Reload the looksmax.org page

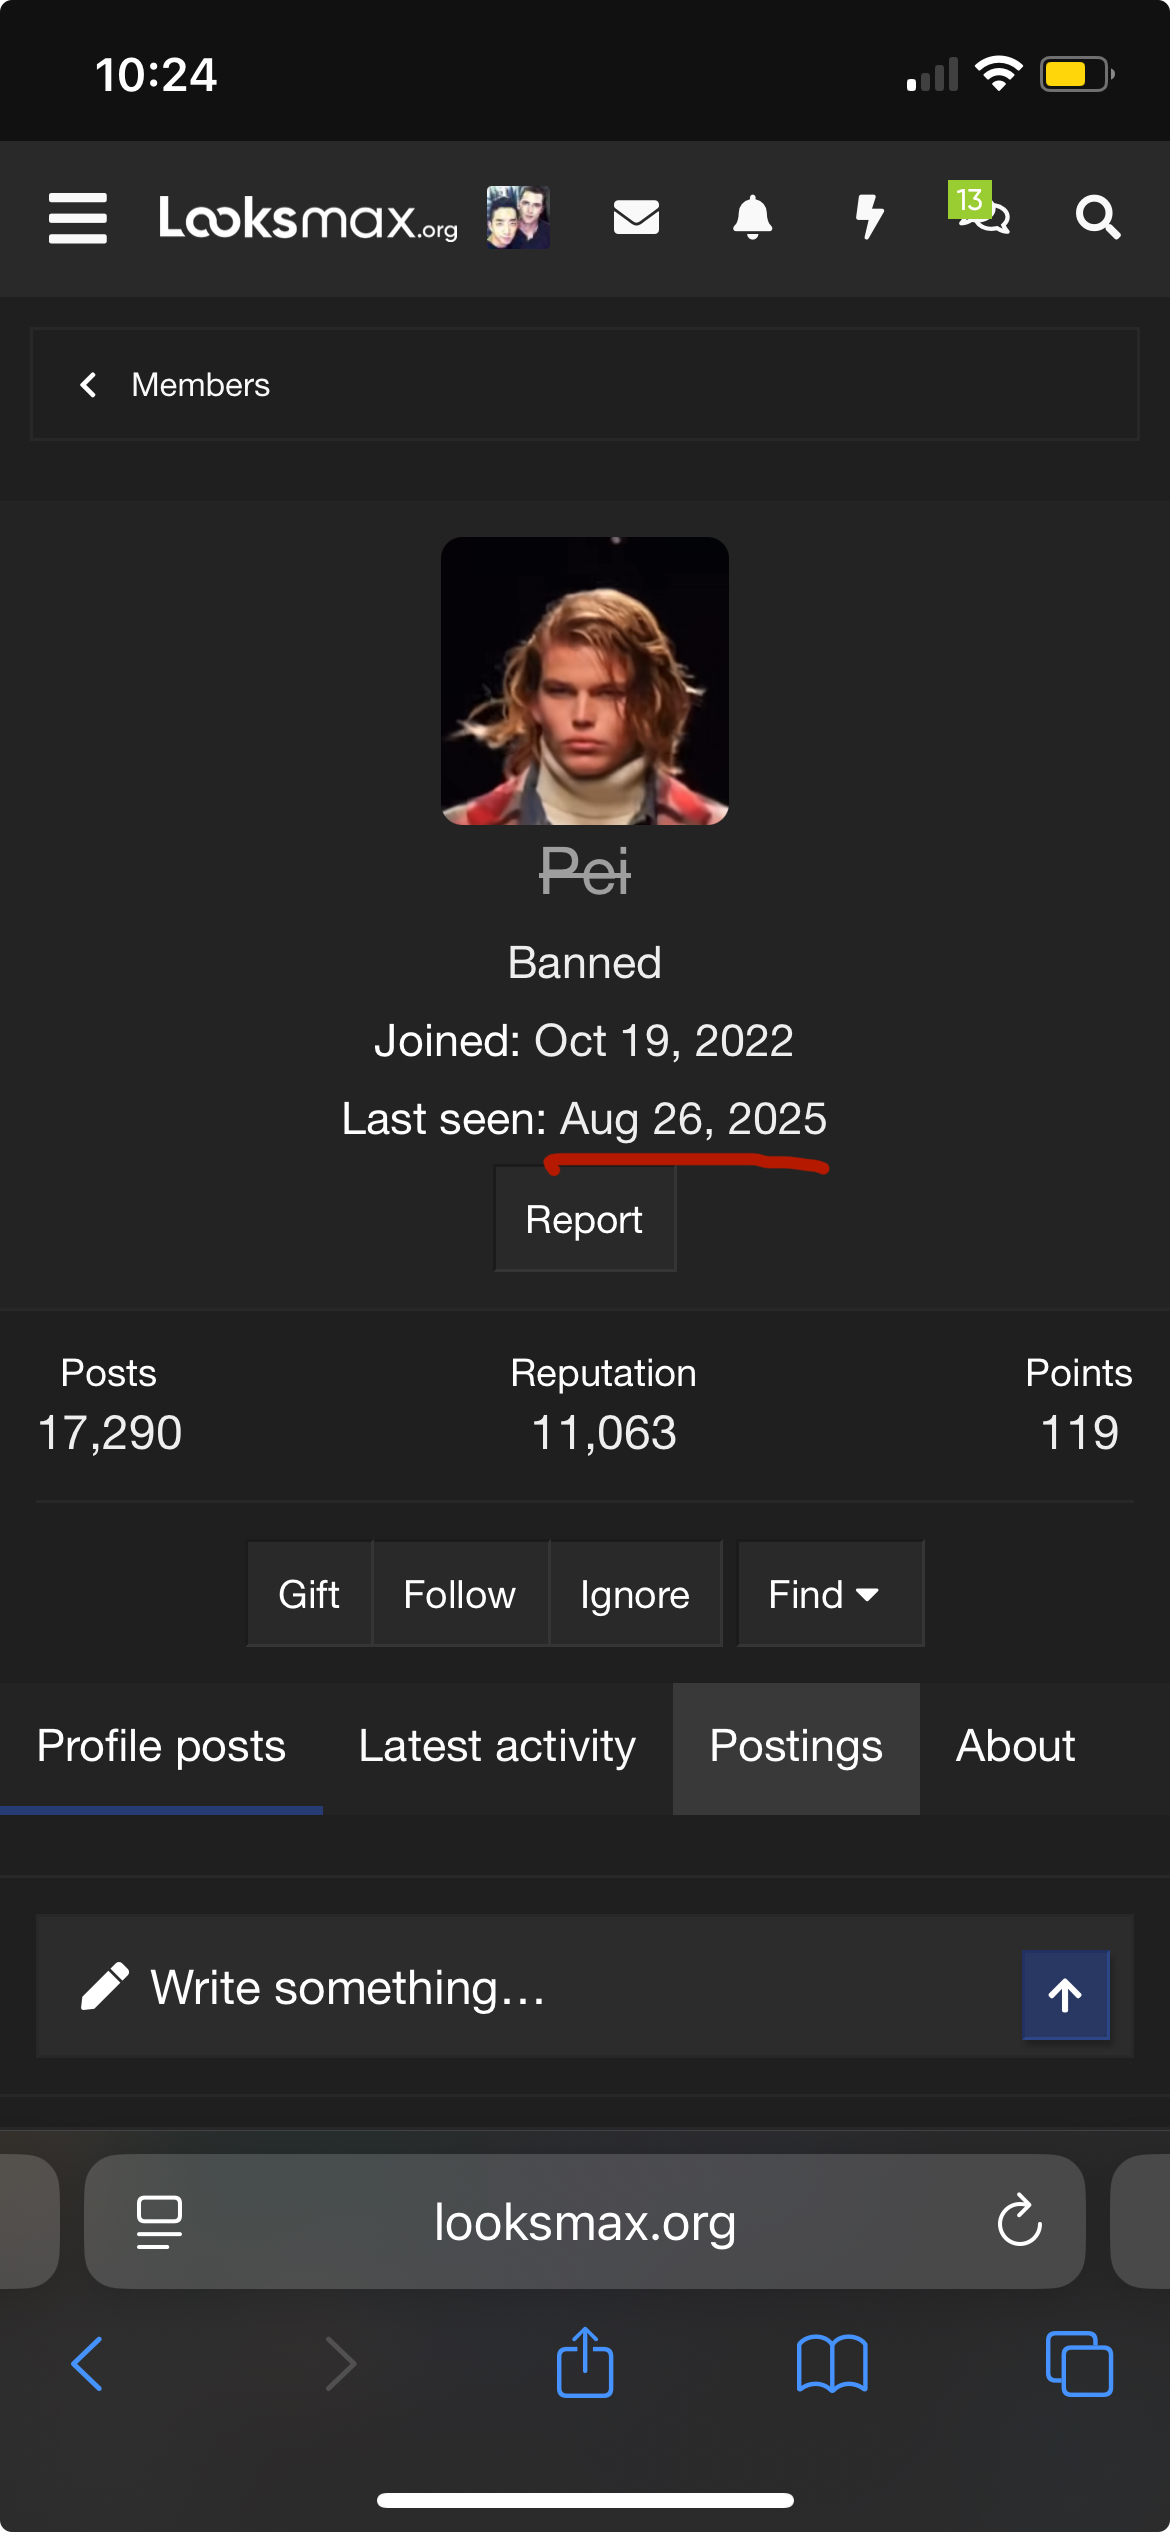click(1019, 2221)
